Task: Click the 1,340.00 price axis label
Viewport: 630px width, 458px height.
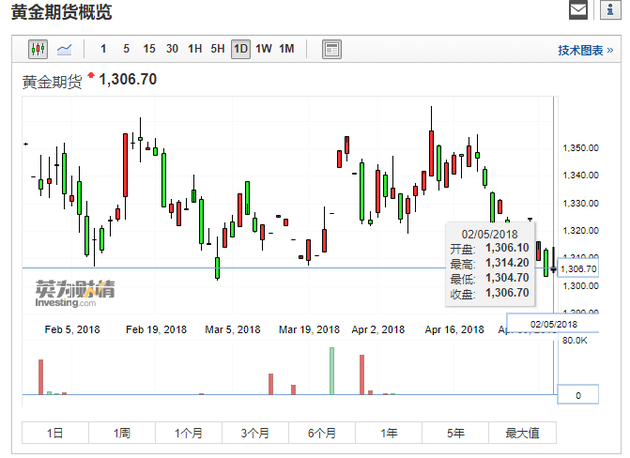Action: (581, 175)
